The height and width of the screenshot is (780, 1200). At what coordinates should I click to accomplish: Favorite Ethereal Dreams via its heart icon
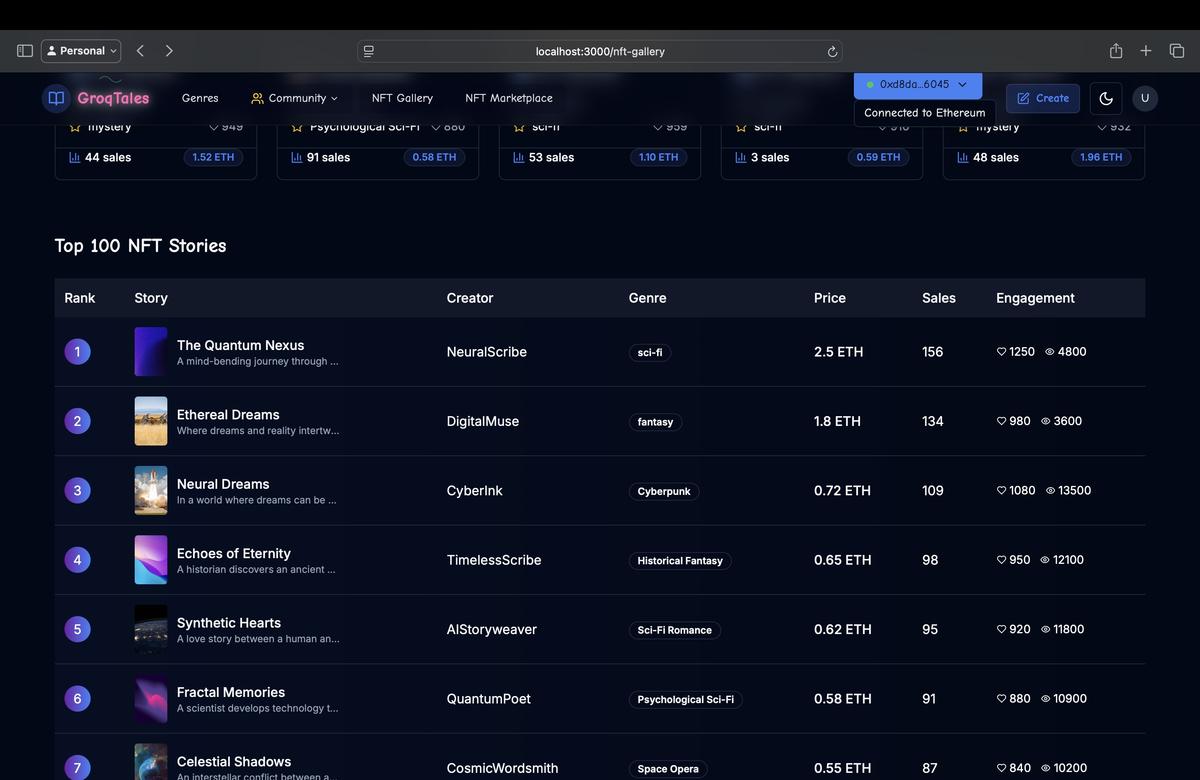(x=1001, y=421)
